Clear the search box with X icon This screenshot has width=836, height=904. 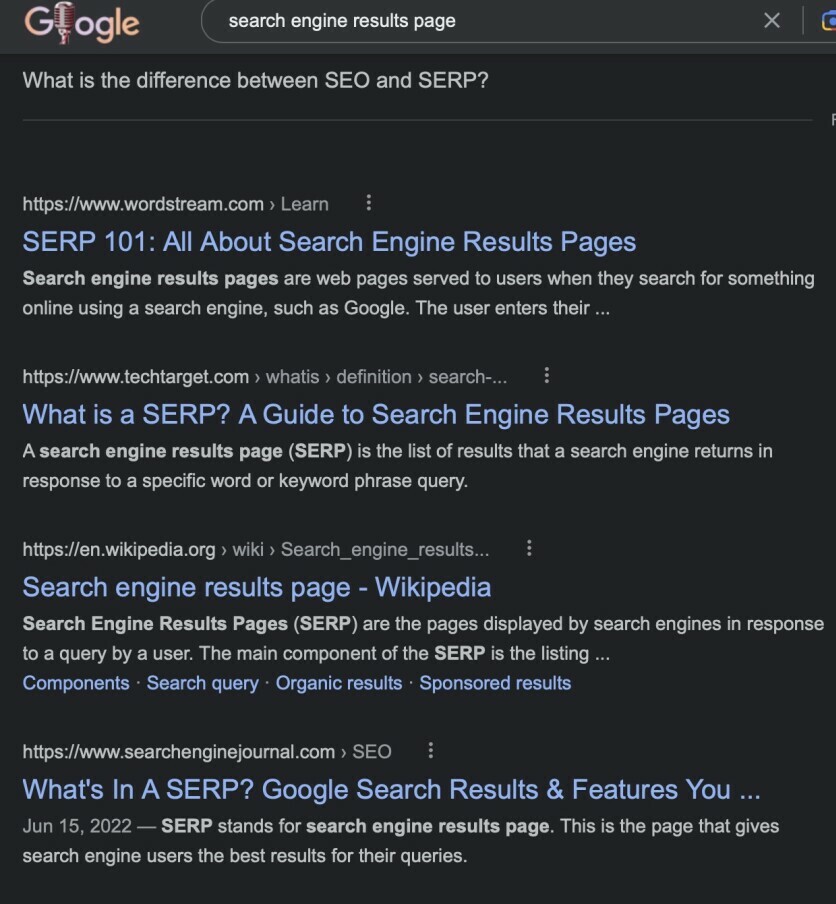[x=772, y=21]
